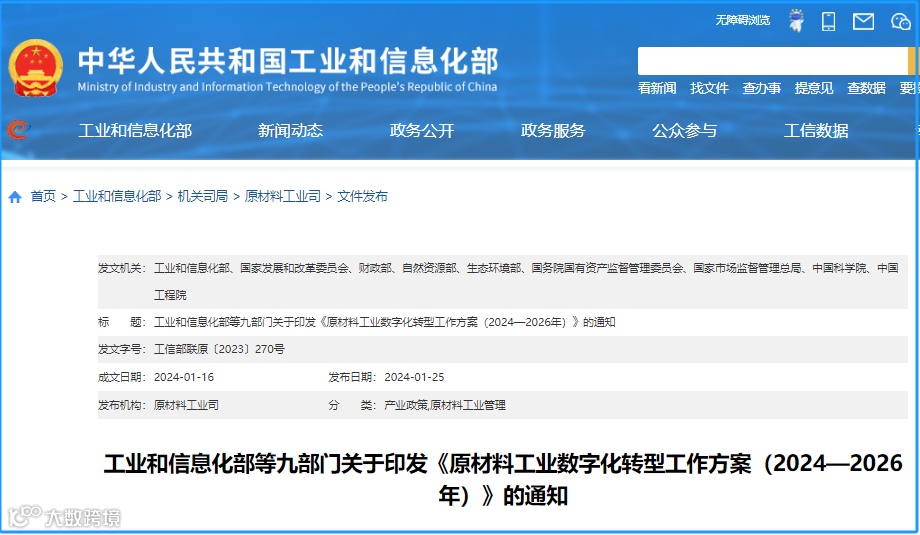The image size is (920, 535).
Task: Click the English ministry name subtitle
Action: 287,87
